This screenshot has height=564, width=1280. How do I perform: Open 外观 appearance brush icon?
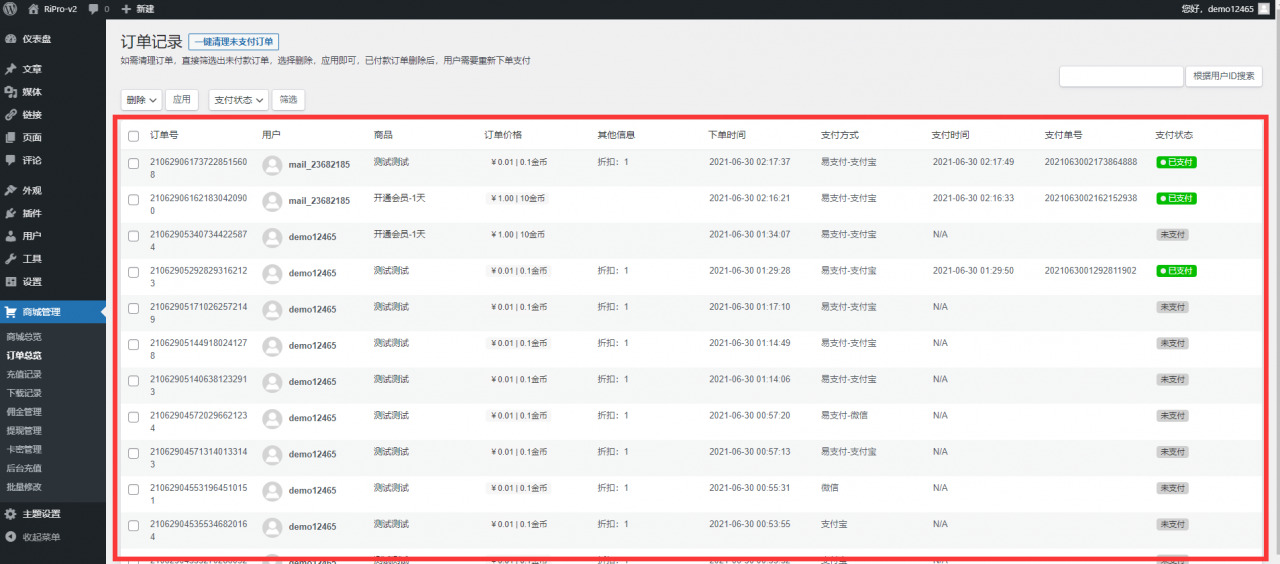[10, 190]
